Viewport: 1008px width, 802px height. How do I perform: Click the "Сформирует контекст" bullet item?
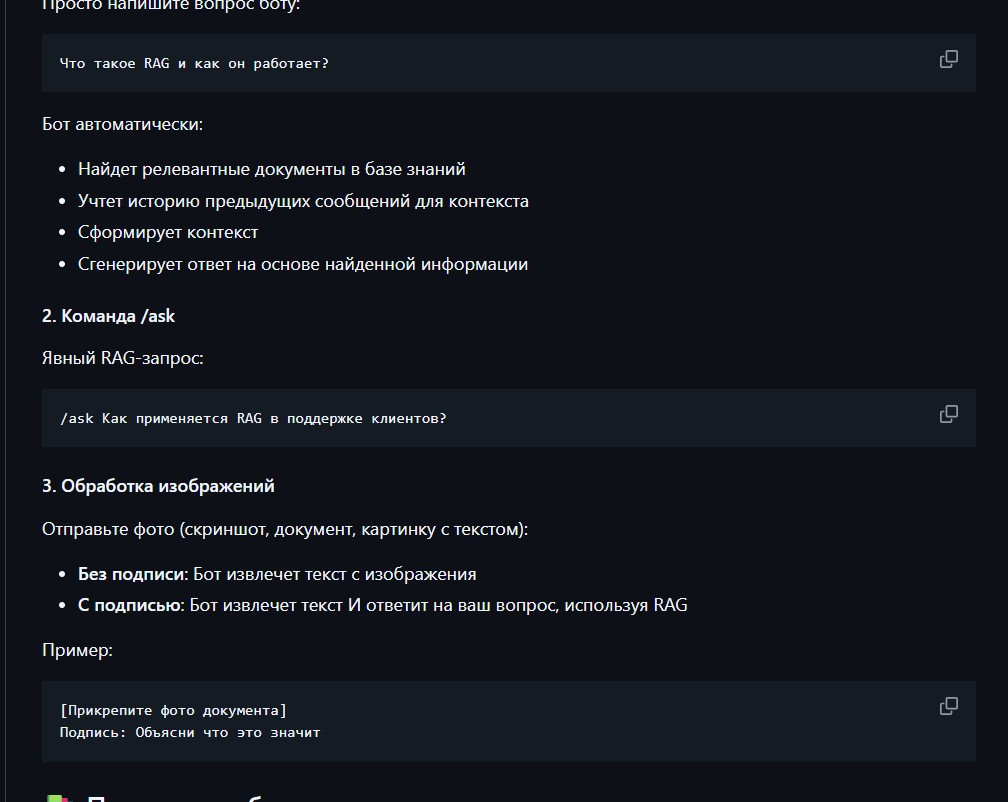pos(168,232)
